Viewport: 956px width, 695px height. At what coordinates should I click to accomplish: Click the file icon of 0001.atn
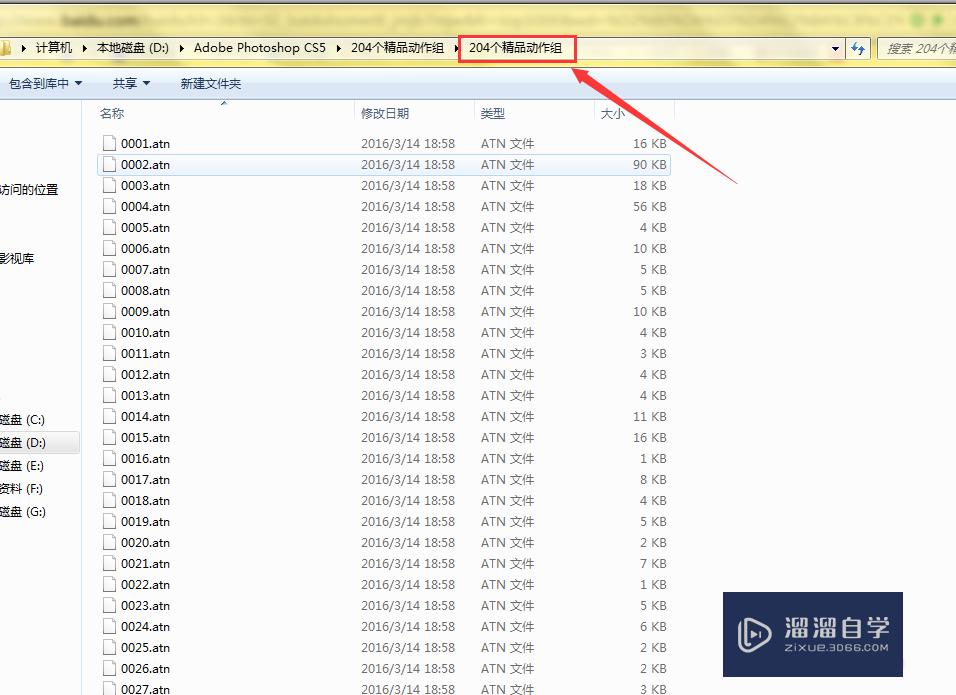pos(110,144)
